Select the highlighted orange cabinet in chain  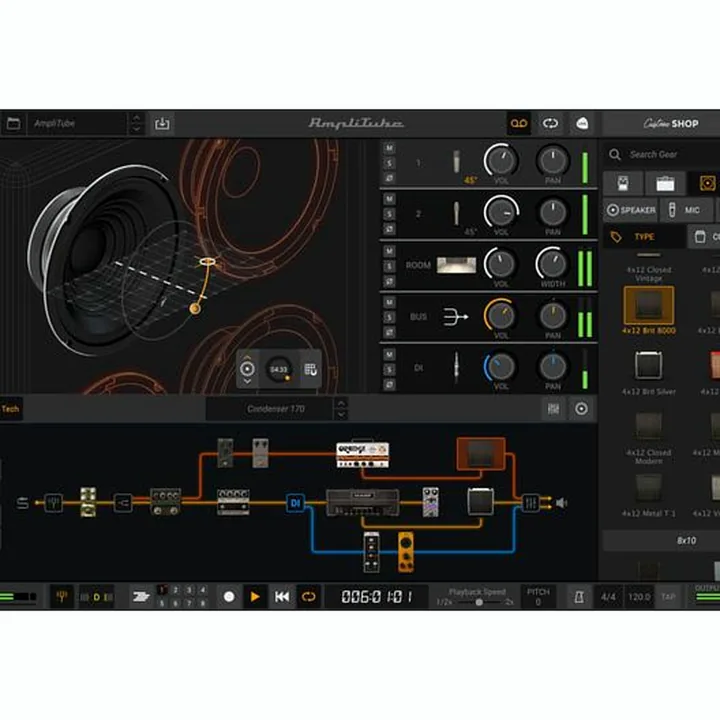pyautogui.click(x=481, y=454)
